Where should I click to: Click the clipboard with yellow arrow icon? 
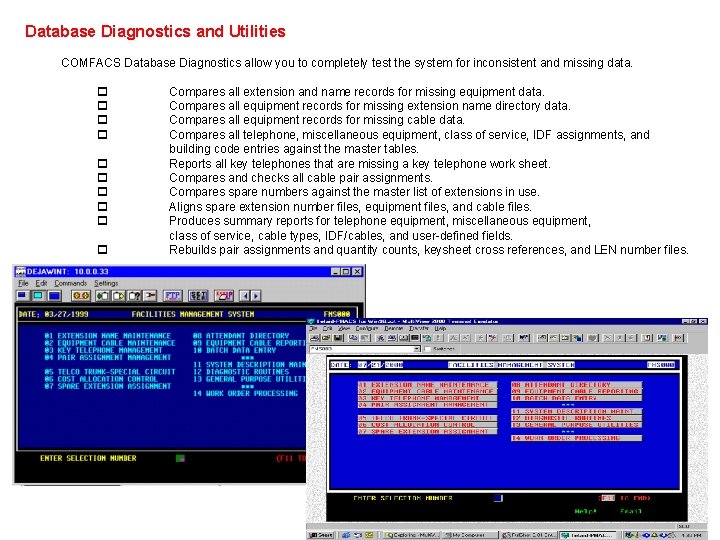[118, 296]
